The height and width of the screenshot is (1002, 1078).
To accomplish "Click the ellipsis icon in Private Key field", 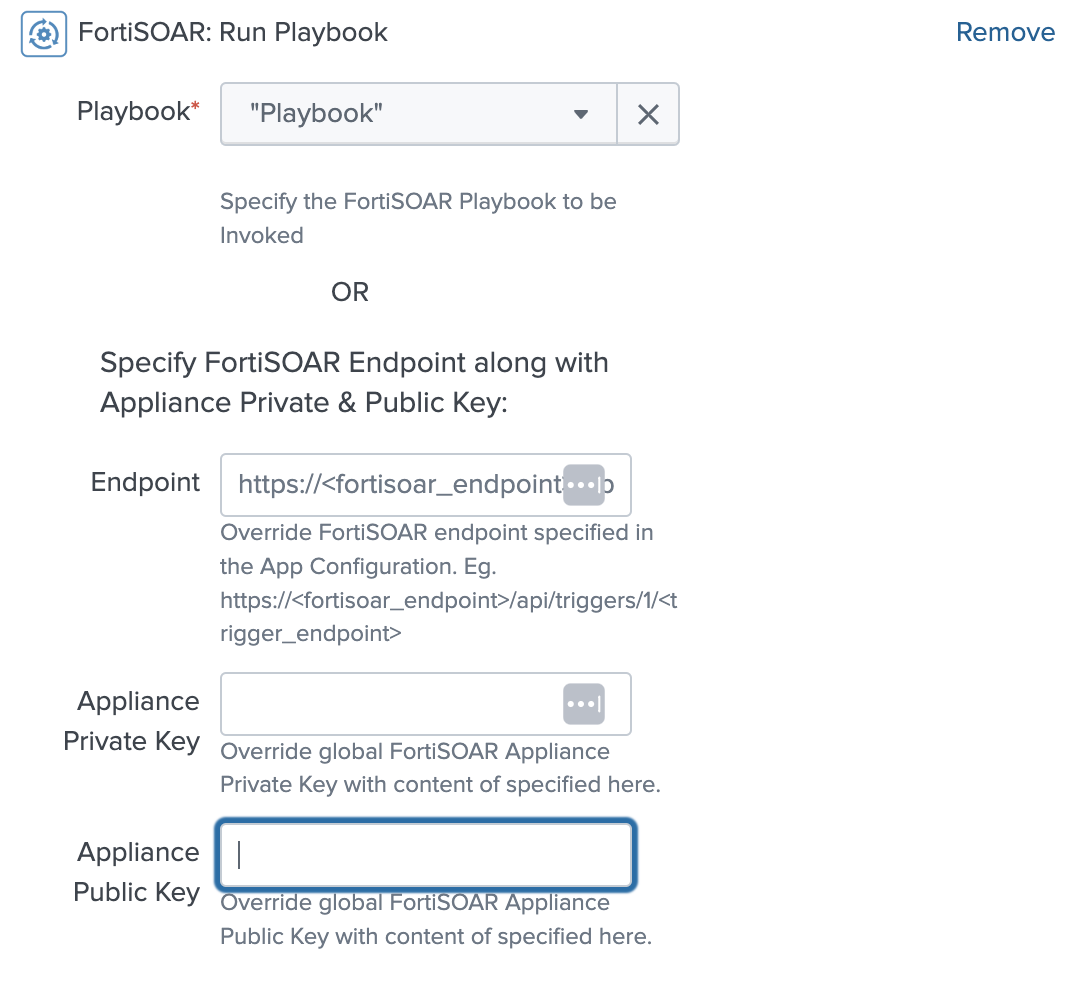I will pyautogui.click(x=584, y=704).
